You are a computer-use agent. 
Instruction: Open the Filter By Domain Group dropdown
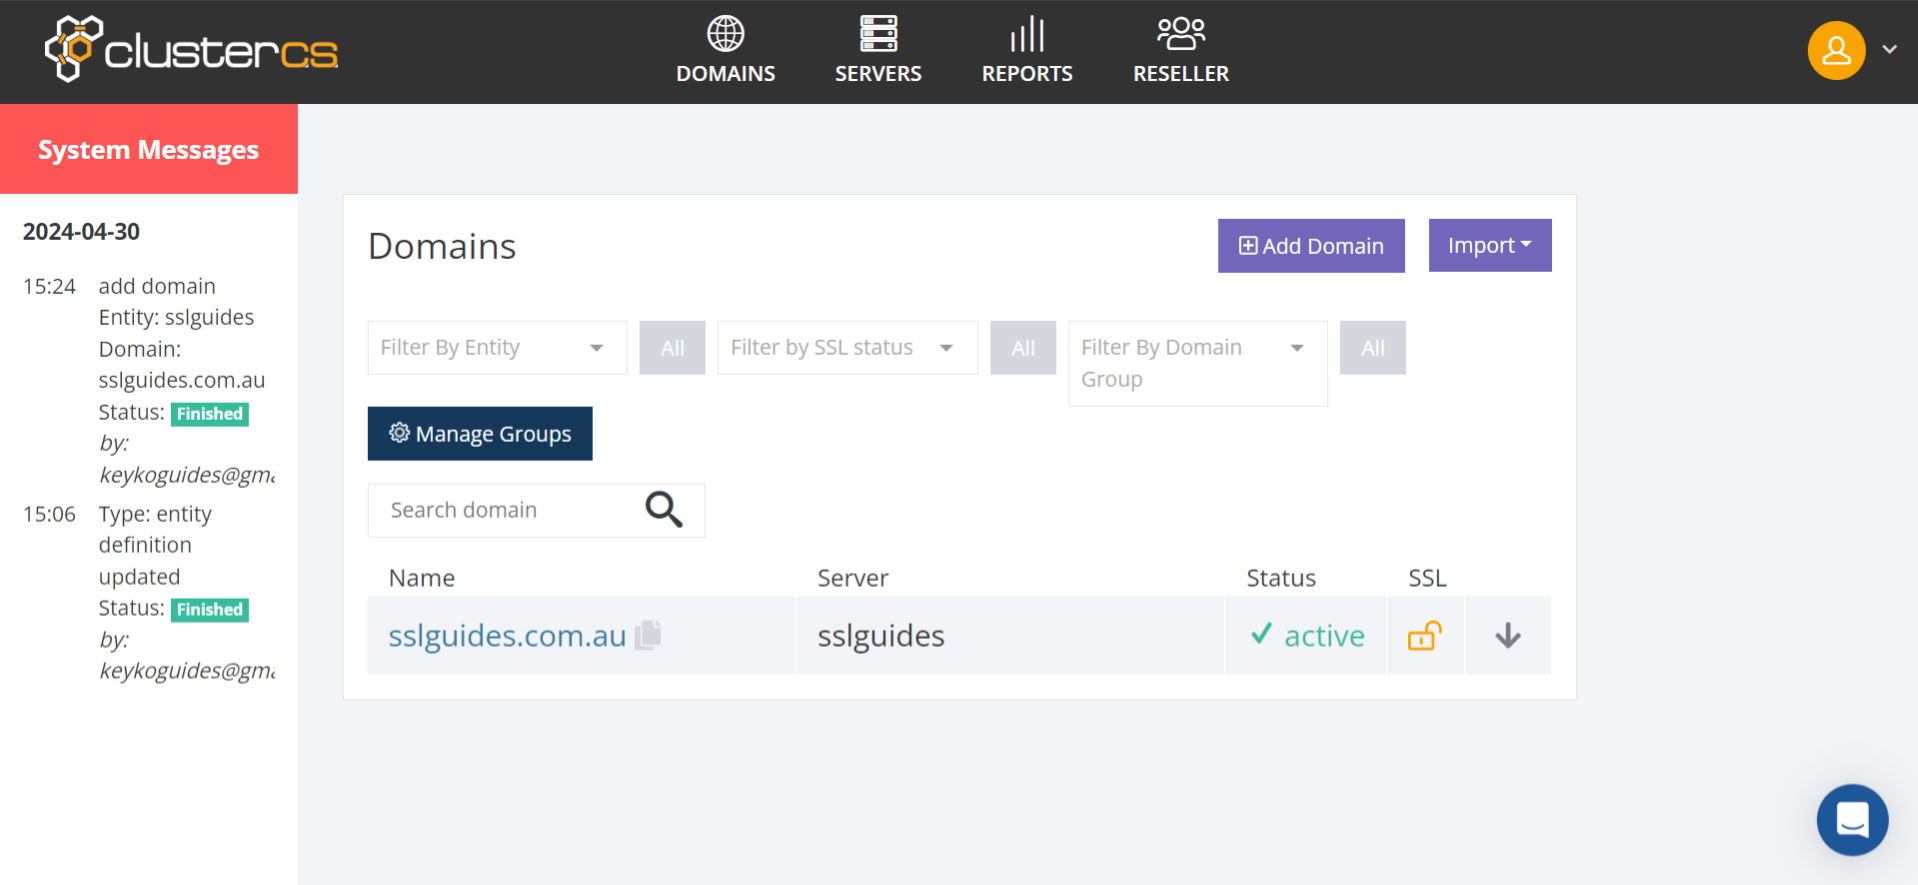pos(1197,363)
